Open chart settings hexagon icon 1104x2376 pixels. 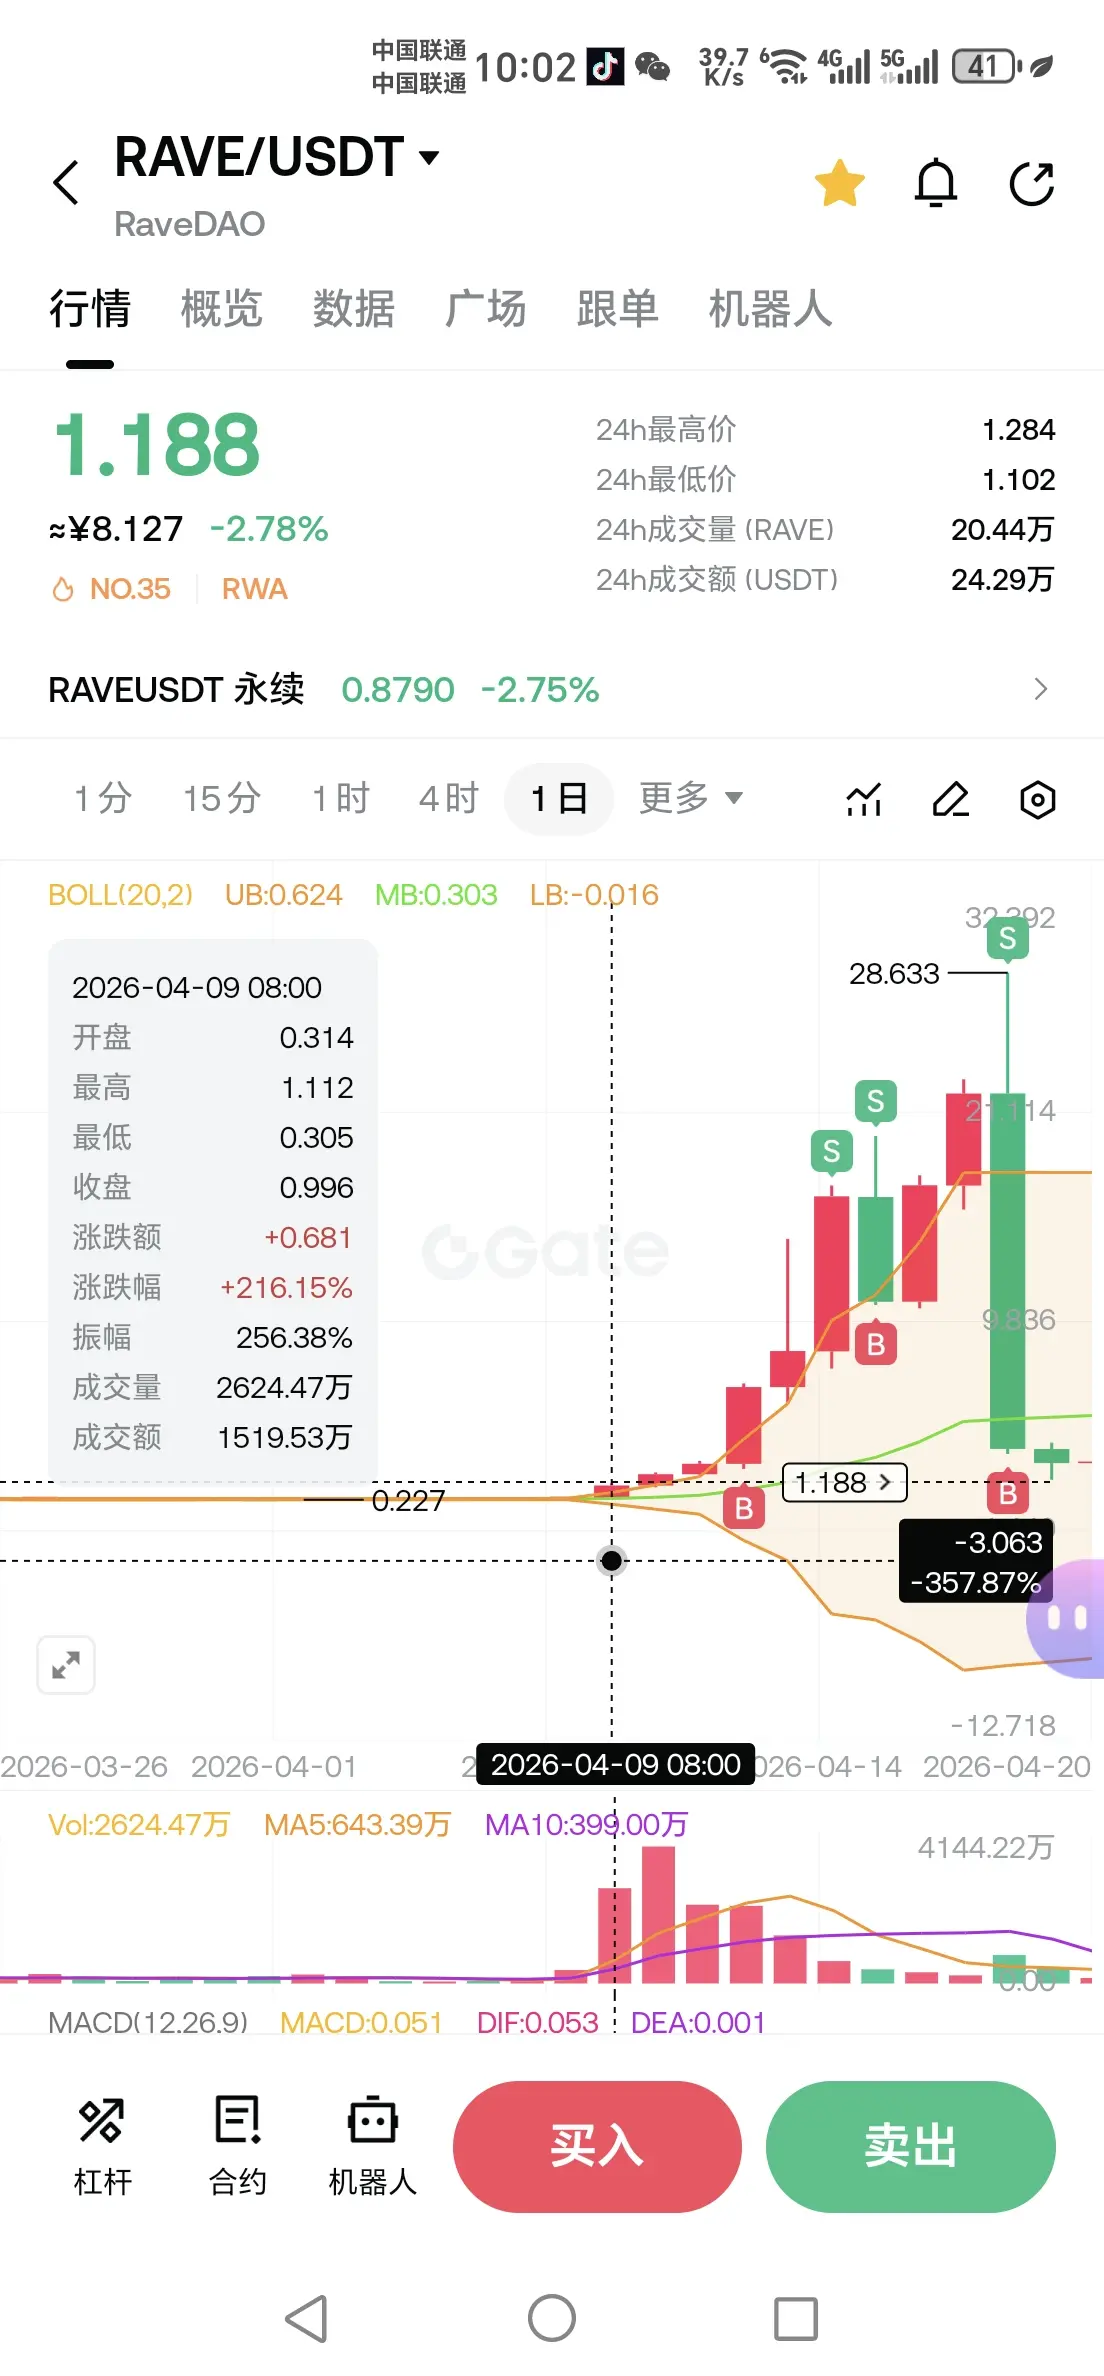(x=1037, y=799)
